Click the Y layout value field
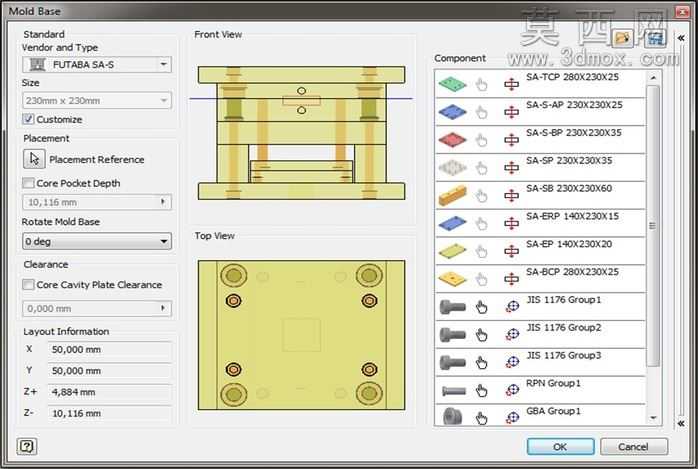The height and width of the screenshot is (469, 698). 110,371
